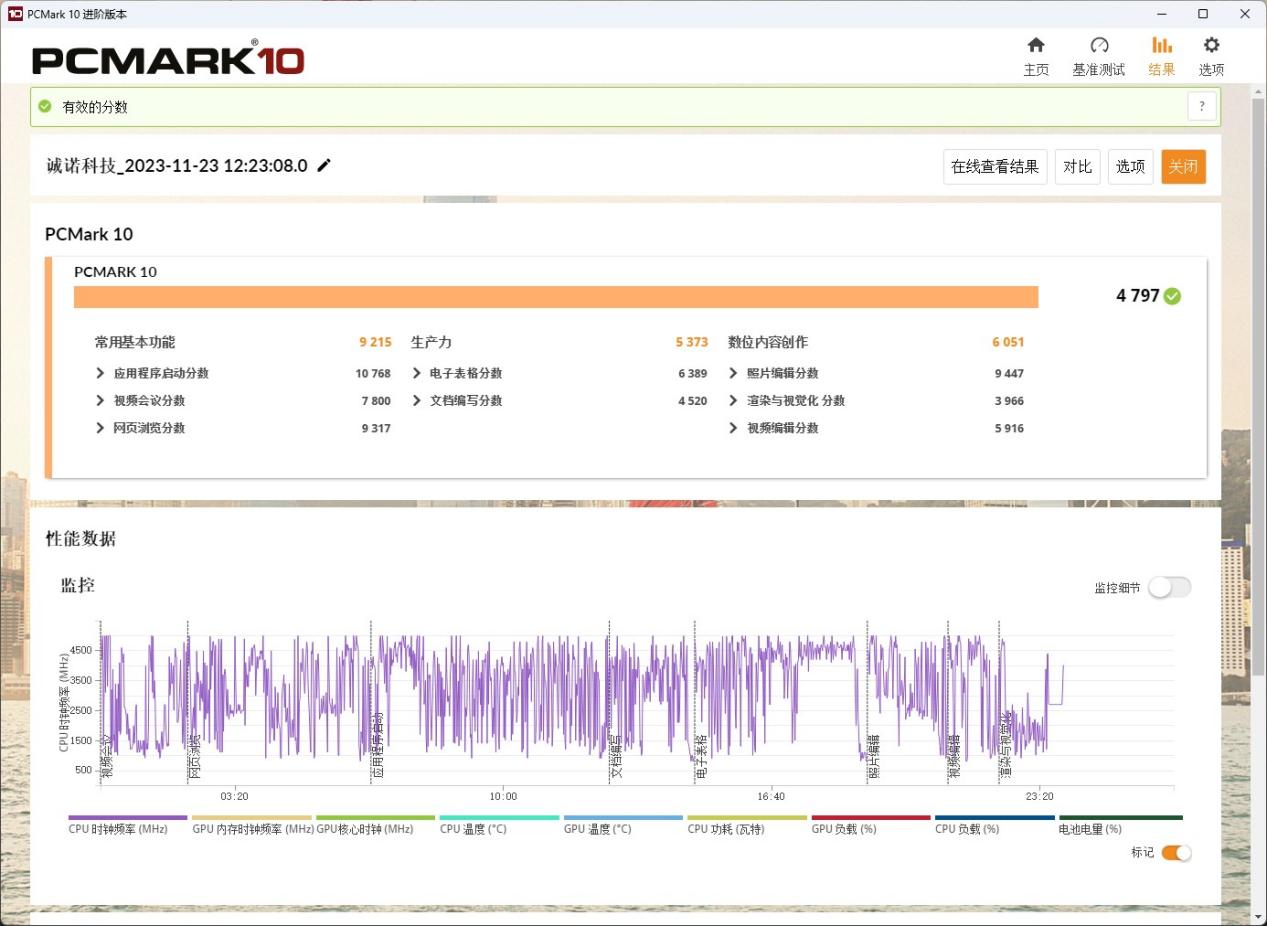The width and height of the screenshot is (1267, 926).
Task: Click the PCMark 10 logo
Action: tap(168, 59)
